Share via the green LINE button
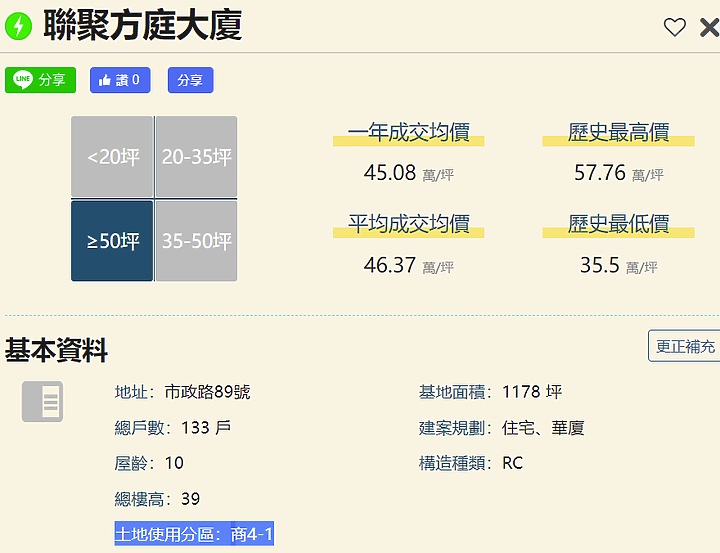Viewport: 720px width, 553px height. pyautogui.click(x=40, y=80)
